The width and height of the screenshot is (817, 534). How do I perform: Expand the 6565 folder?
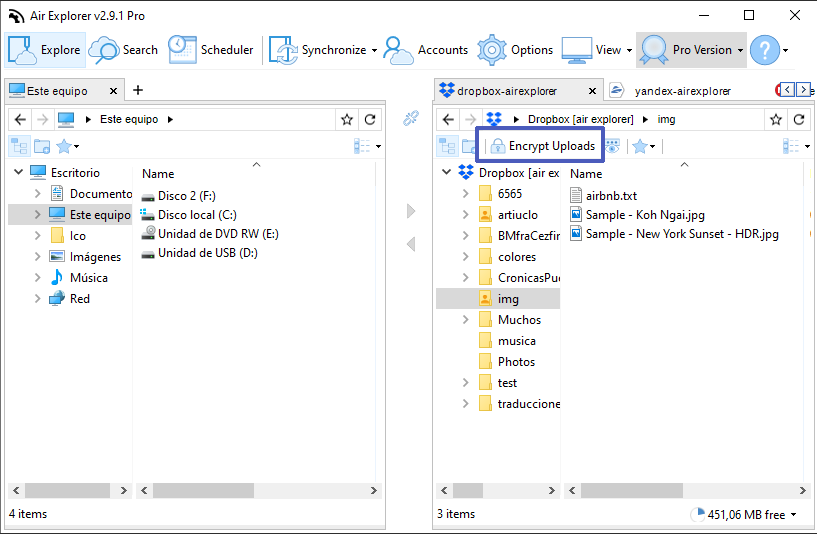(x=465, y=193)
